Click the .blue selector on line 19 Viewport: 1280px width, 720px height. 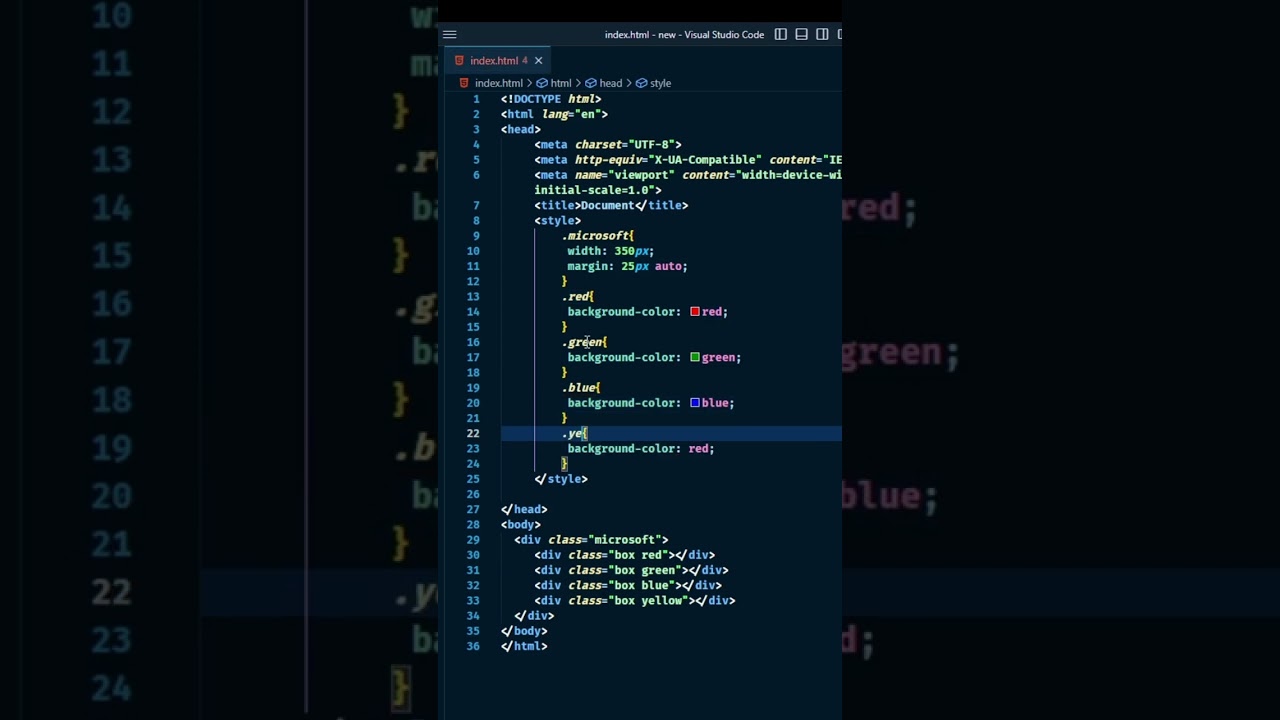[581, 387]
